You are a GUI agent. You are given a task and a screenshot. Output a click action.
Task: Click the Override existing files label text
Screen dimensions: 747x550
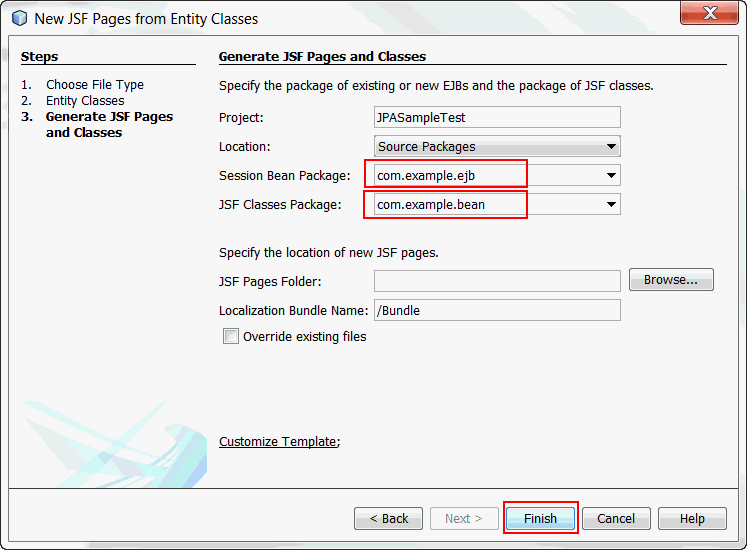click(305, 336)
